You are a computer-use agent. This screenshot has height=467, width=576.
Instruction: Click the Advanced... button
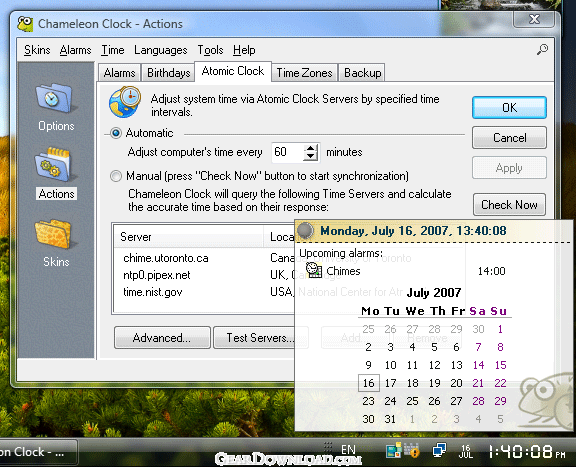click(162, 337)
